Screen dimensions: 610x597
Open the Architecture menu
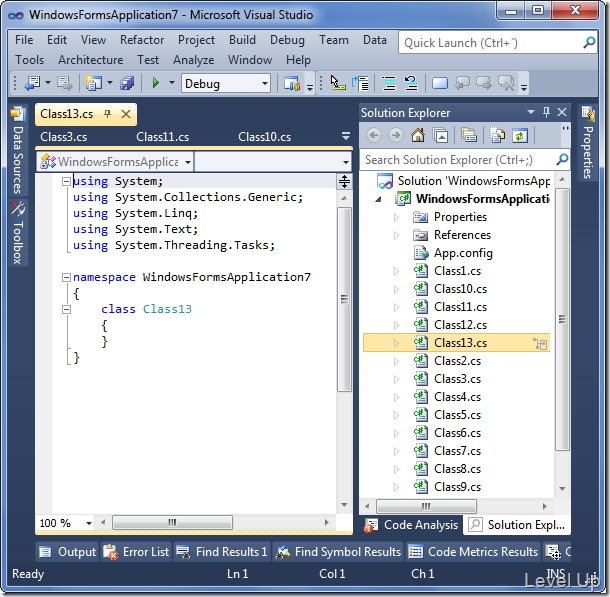[x=90, y=60]
